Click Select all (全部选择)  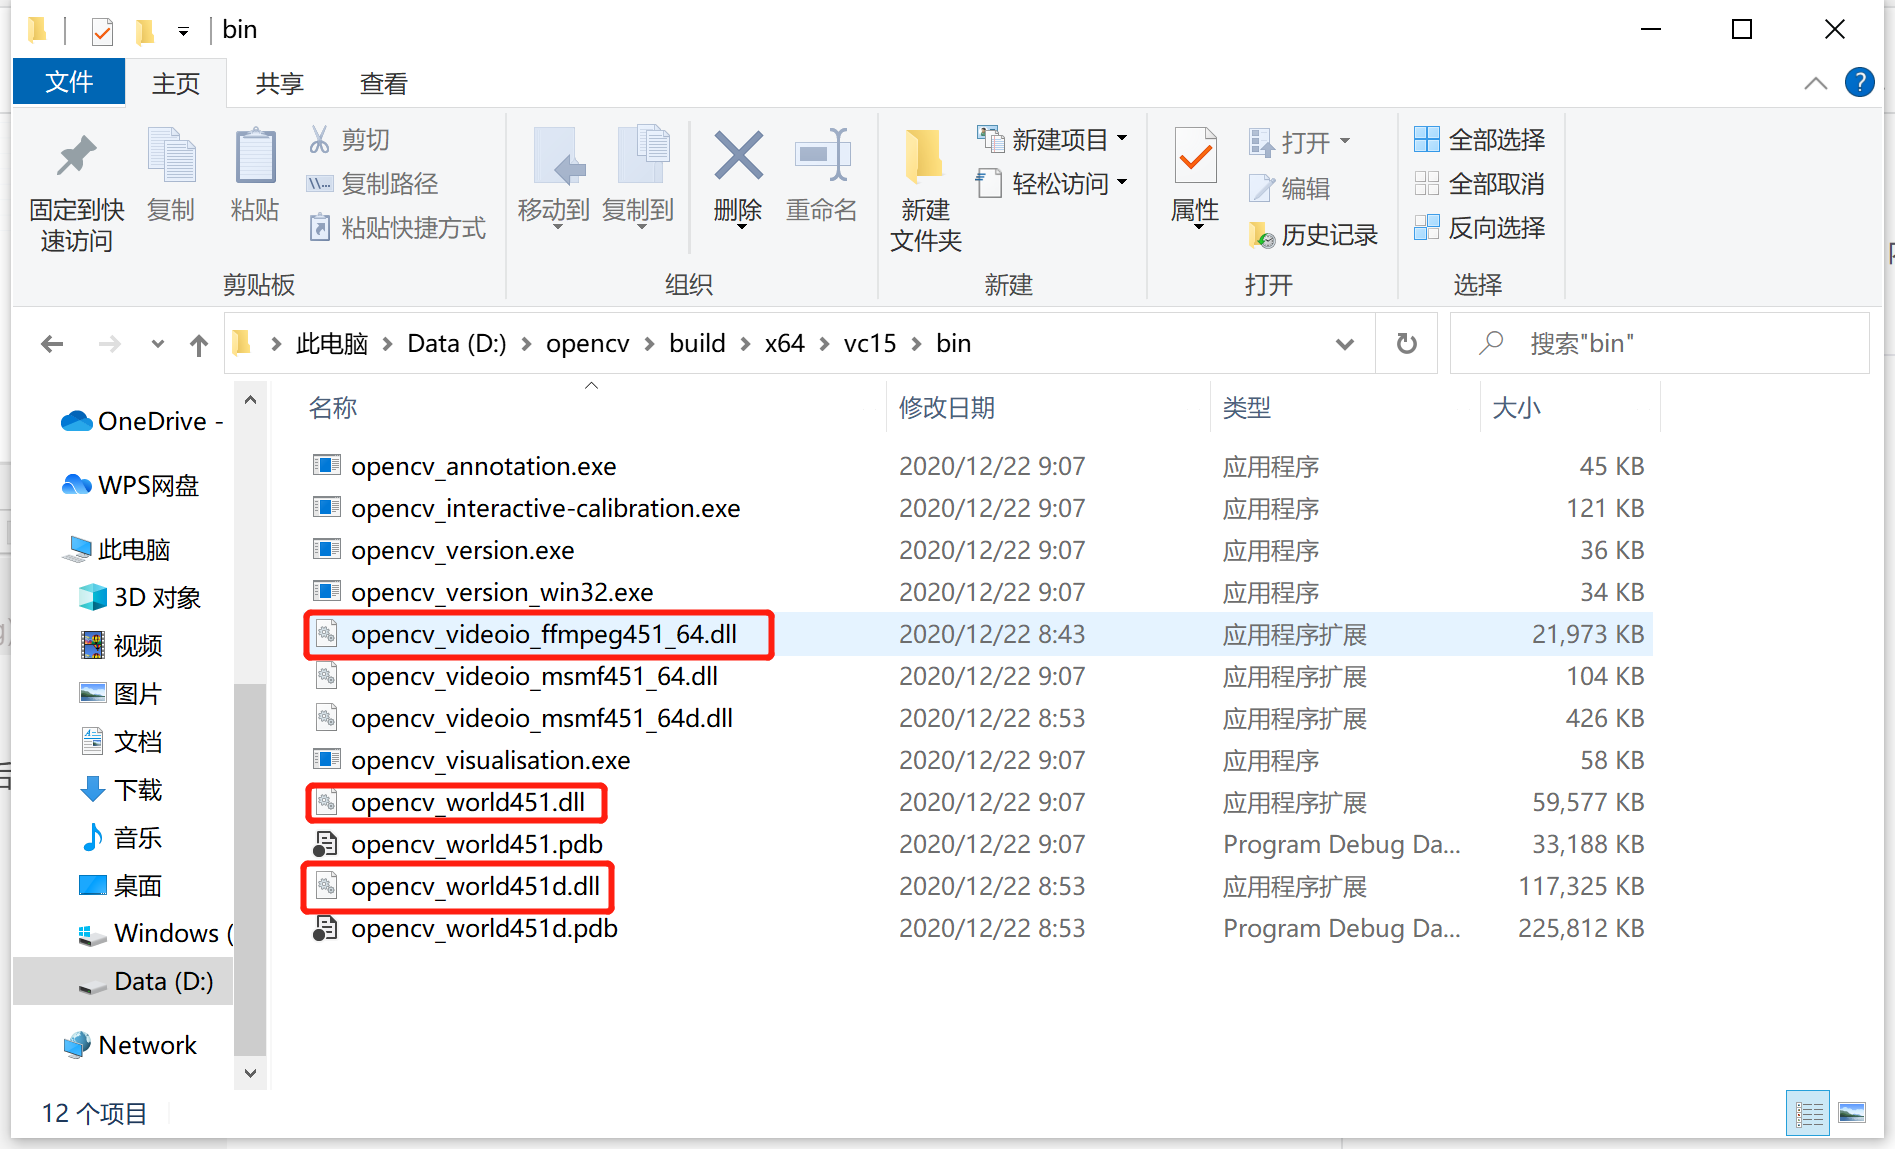(x=1479, y=140)
